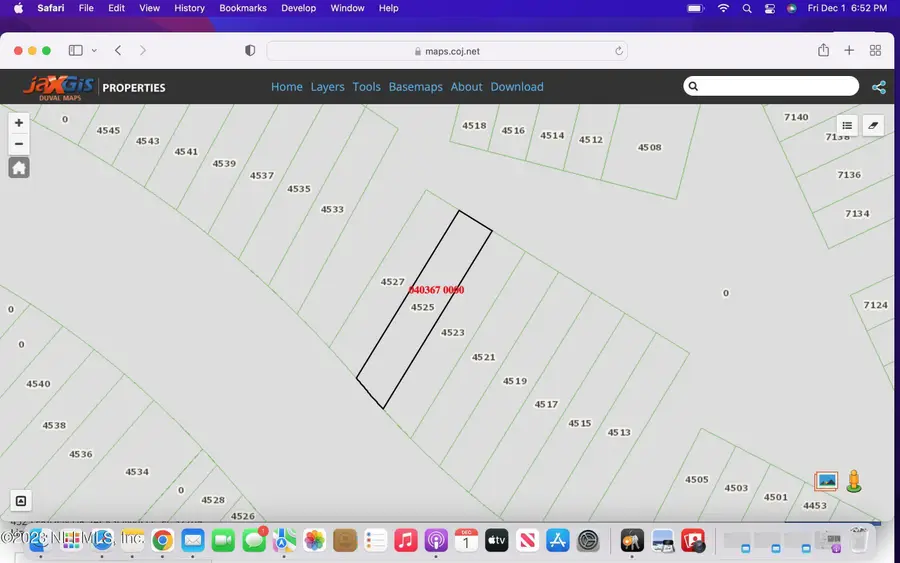Open the share icon in the JaxGIS header
Image resolution: width=900 pixels, height=563 pixels.
(879, 87)
